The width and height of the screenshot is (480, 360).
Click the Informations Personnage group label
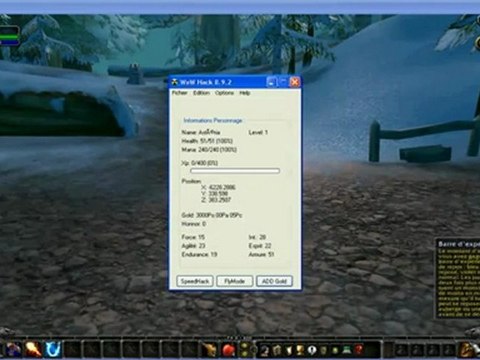coord(213,120)
